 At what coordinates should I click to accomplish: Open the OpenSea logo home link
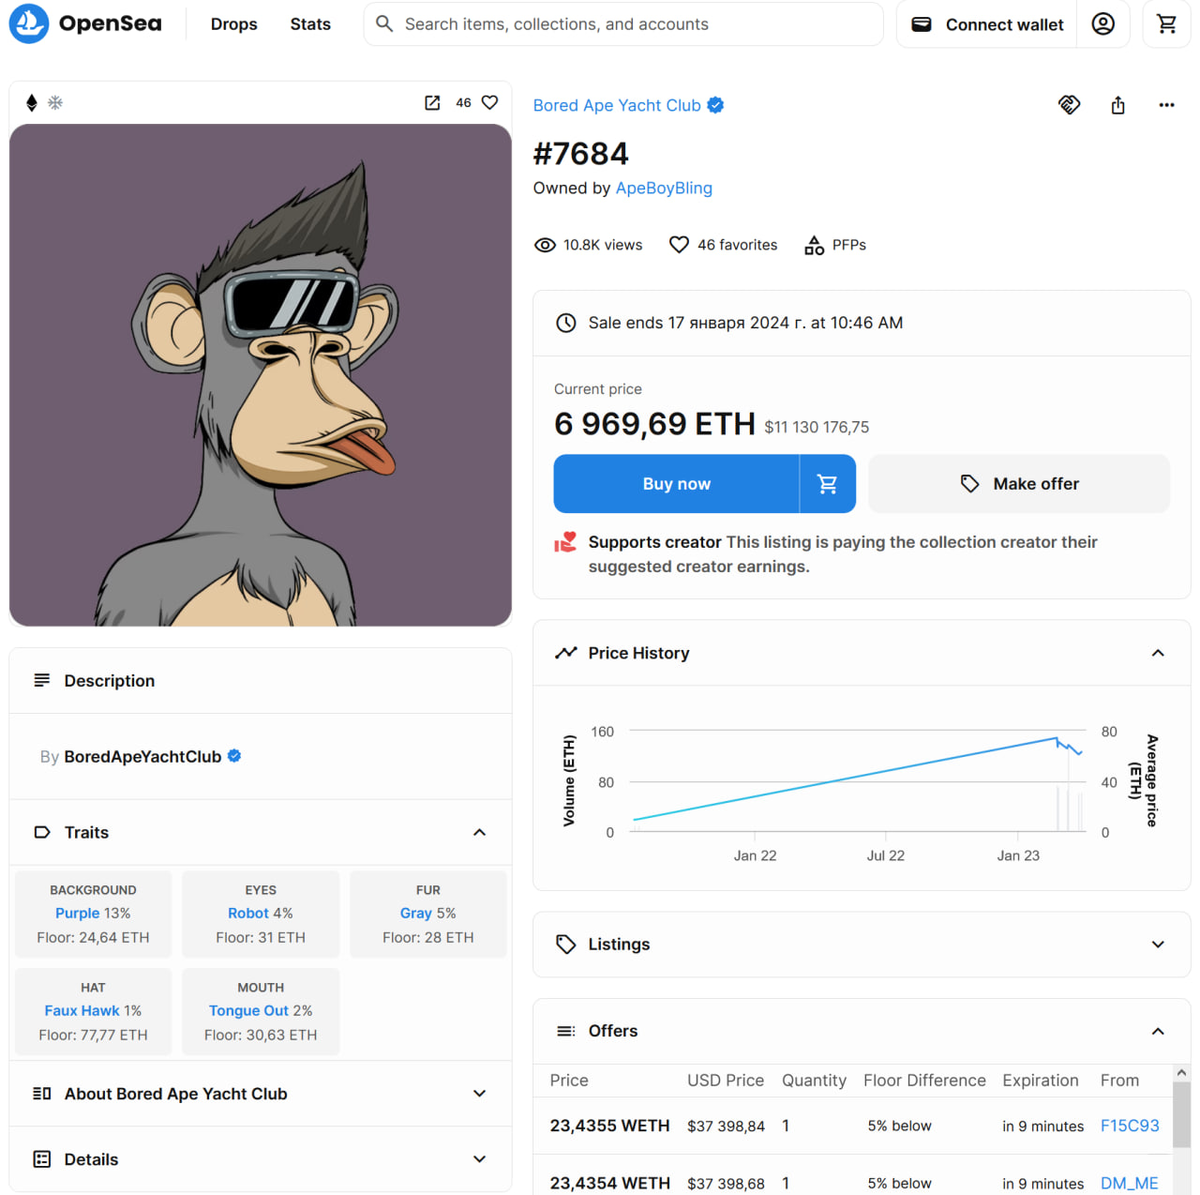pyautogui.click(x=86, y=23)
